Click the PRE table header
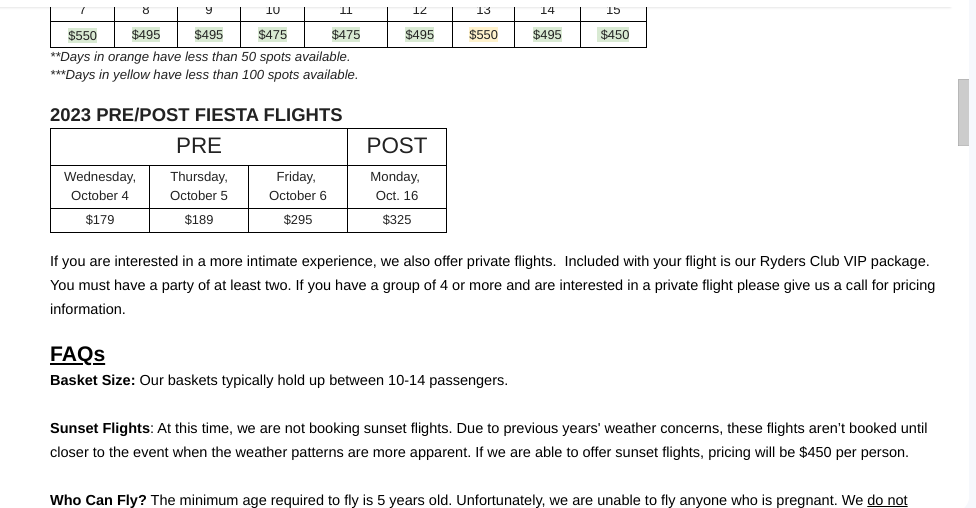 tap(199, 146)
